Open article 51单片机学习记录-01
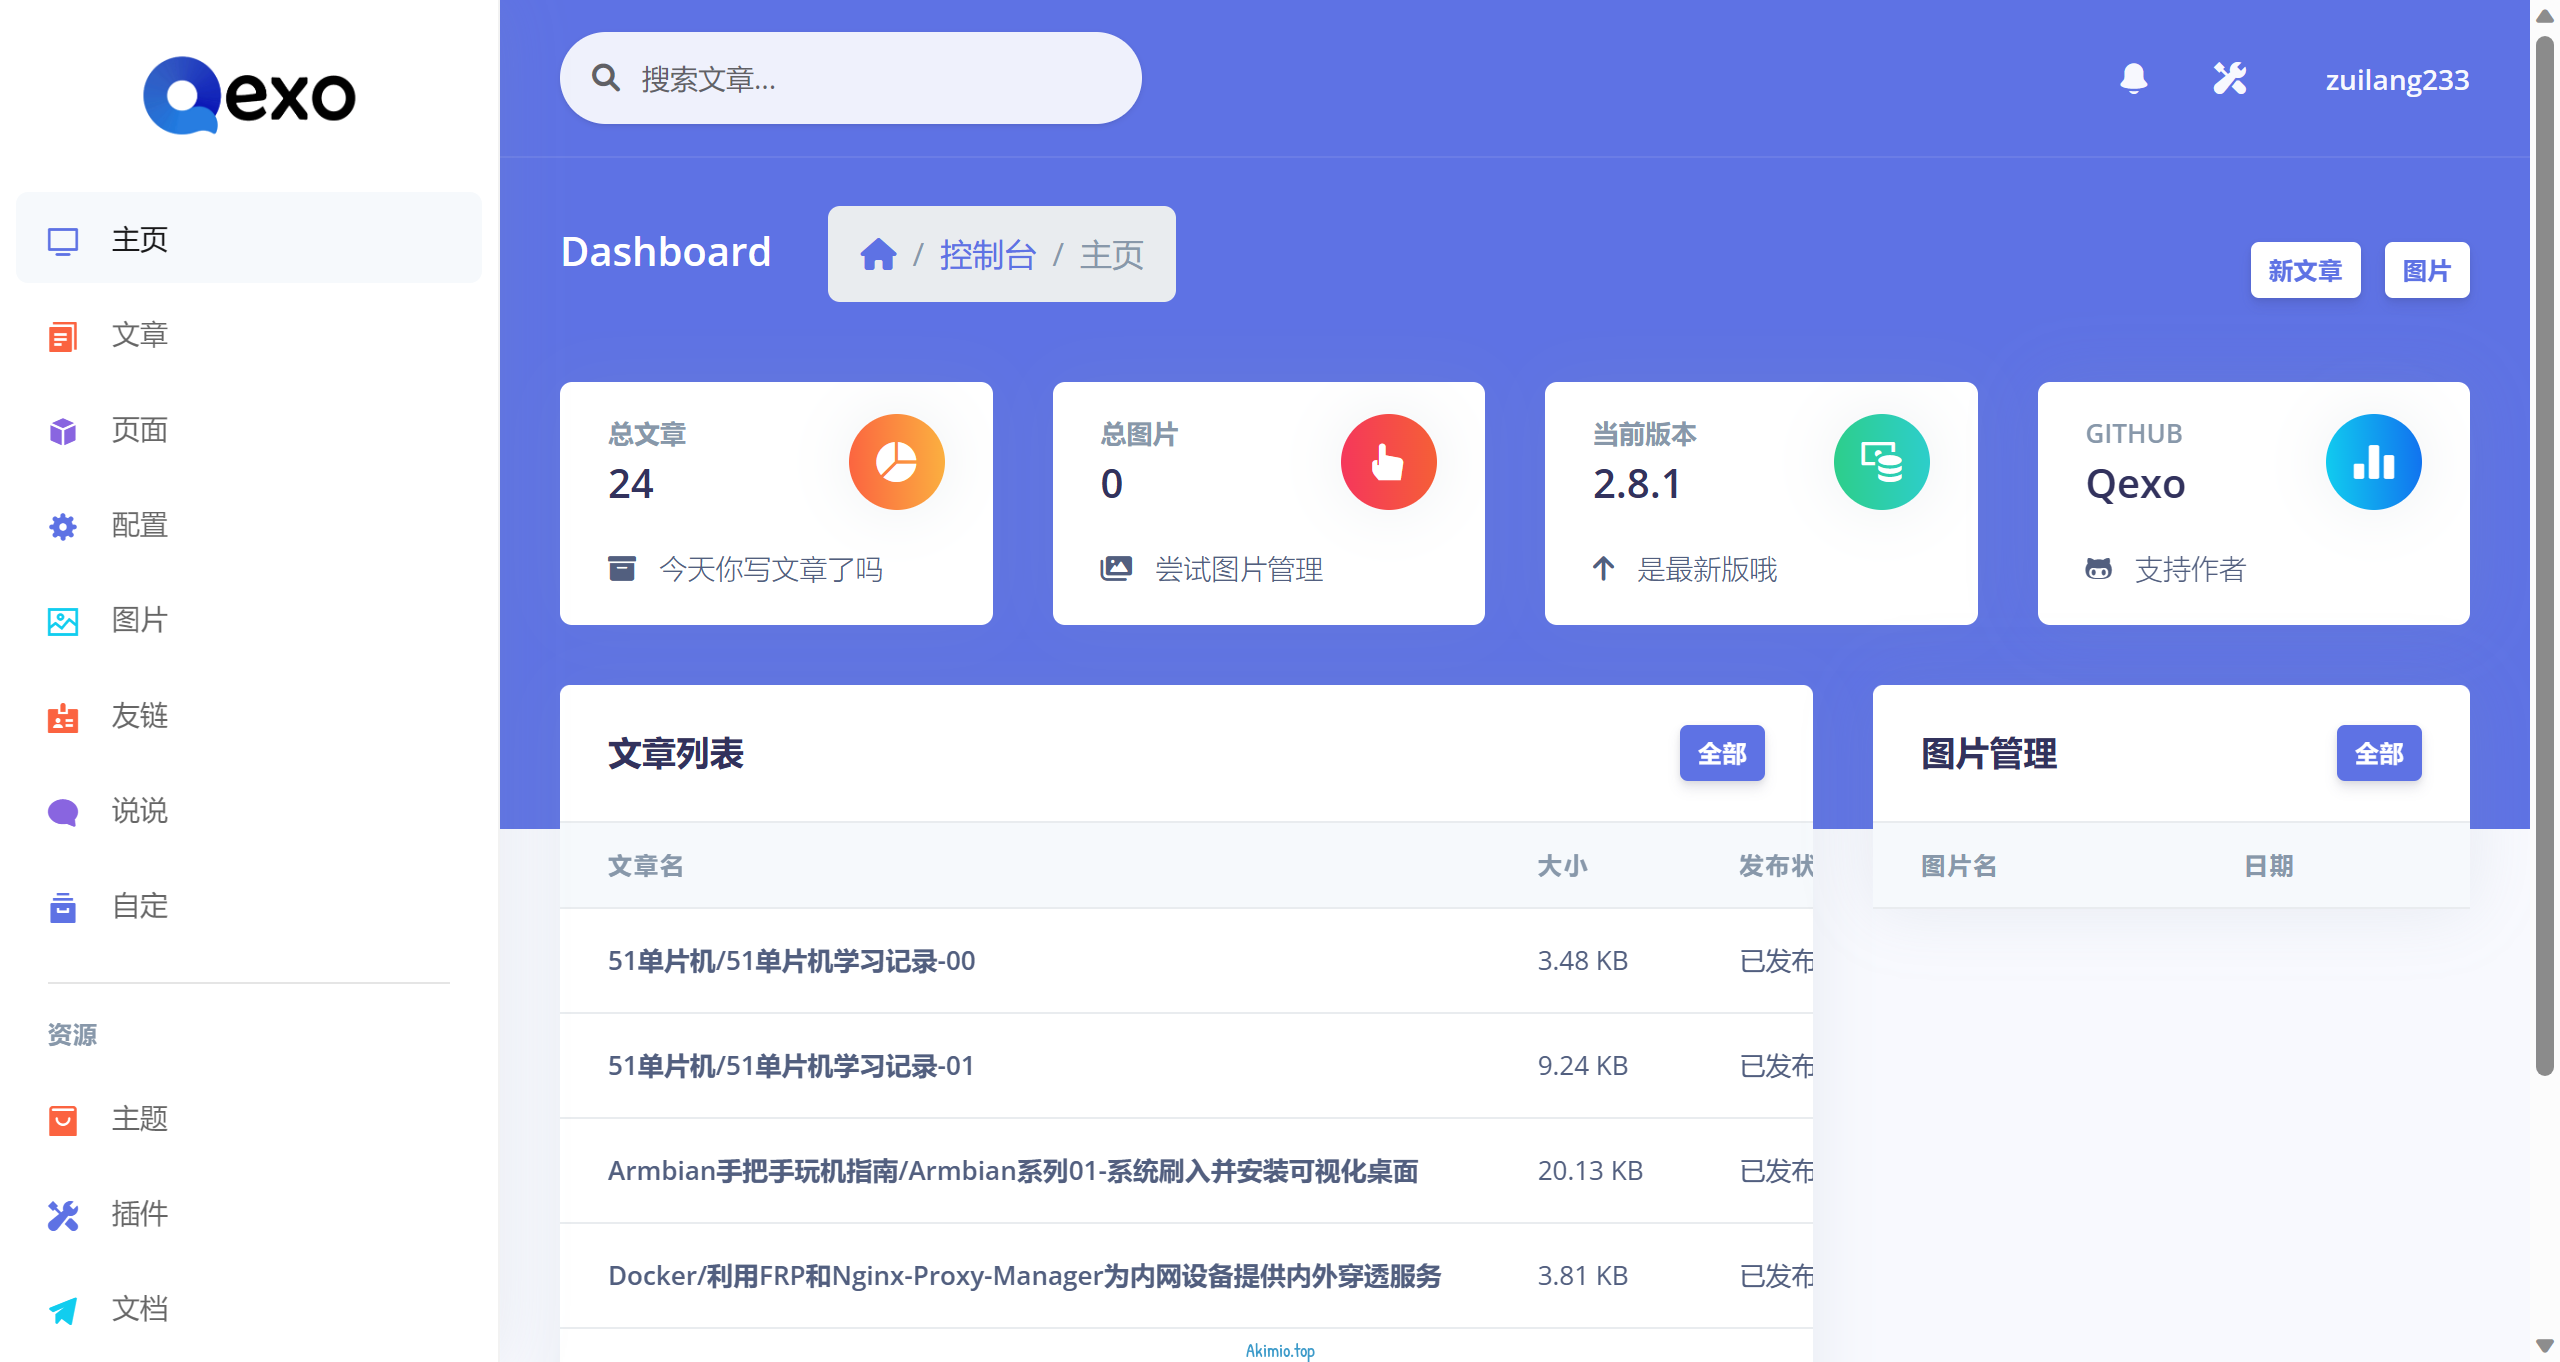 [791, 1066]
